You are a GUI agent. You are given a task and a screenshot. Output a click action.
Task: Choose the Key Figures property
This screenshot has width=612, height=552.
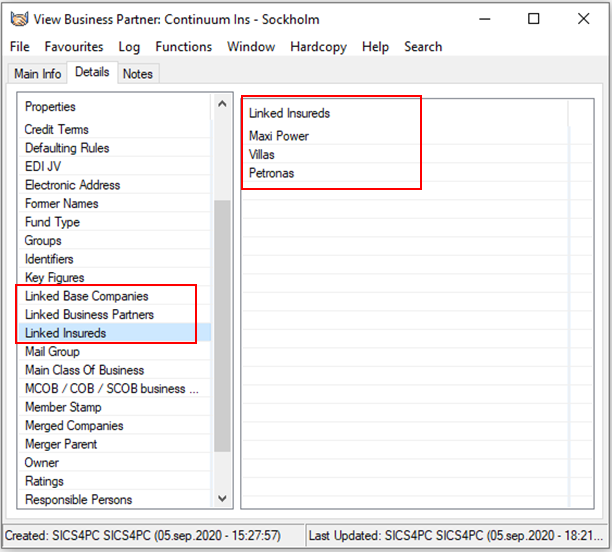click(x=54, y=278)
